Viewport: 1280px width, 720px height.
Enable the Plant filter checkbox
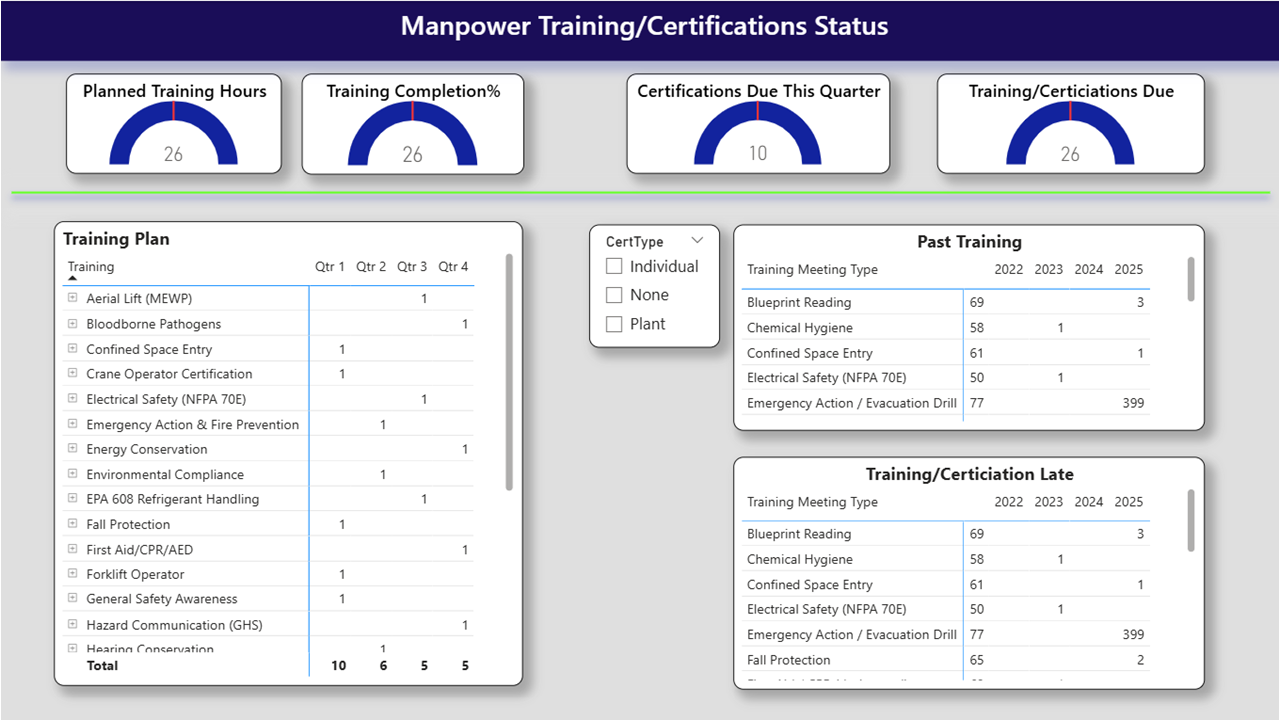coord(616,323)
